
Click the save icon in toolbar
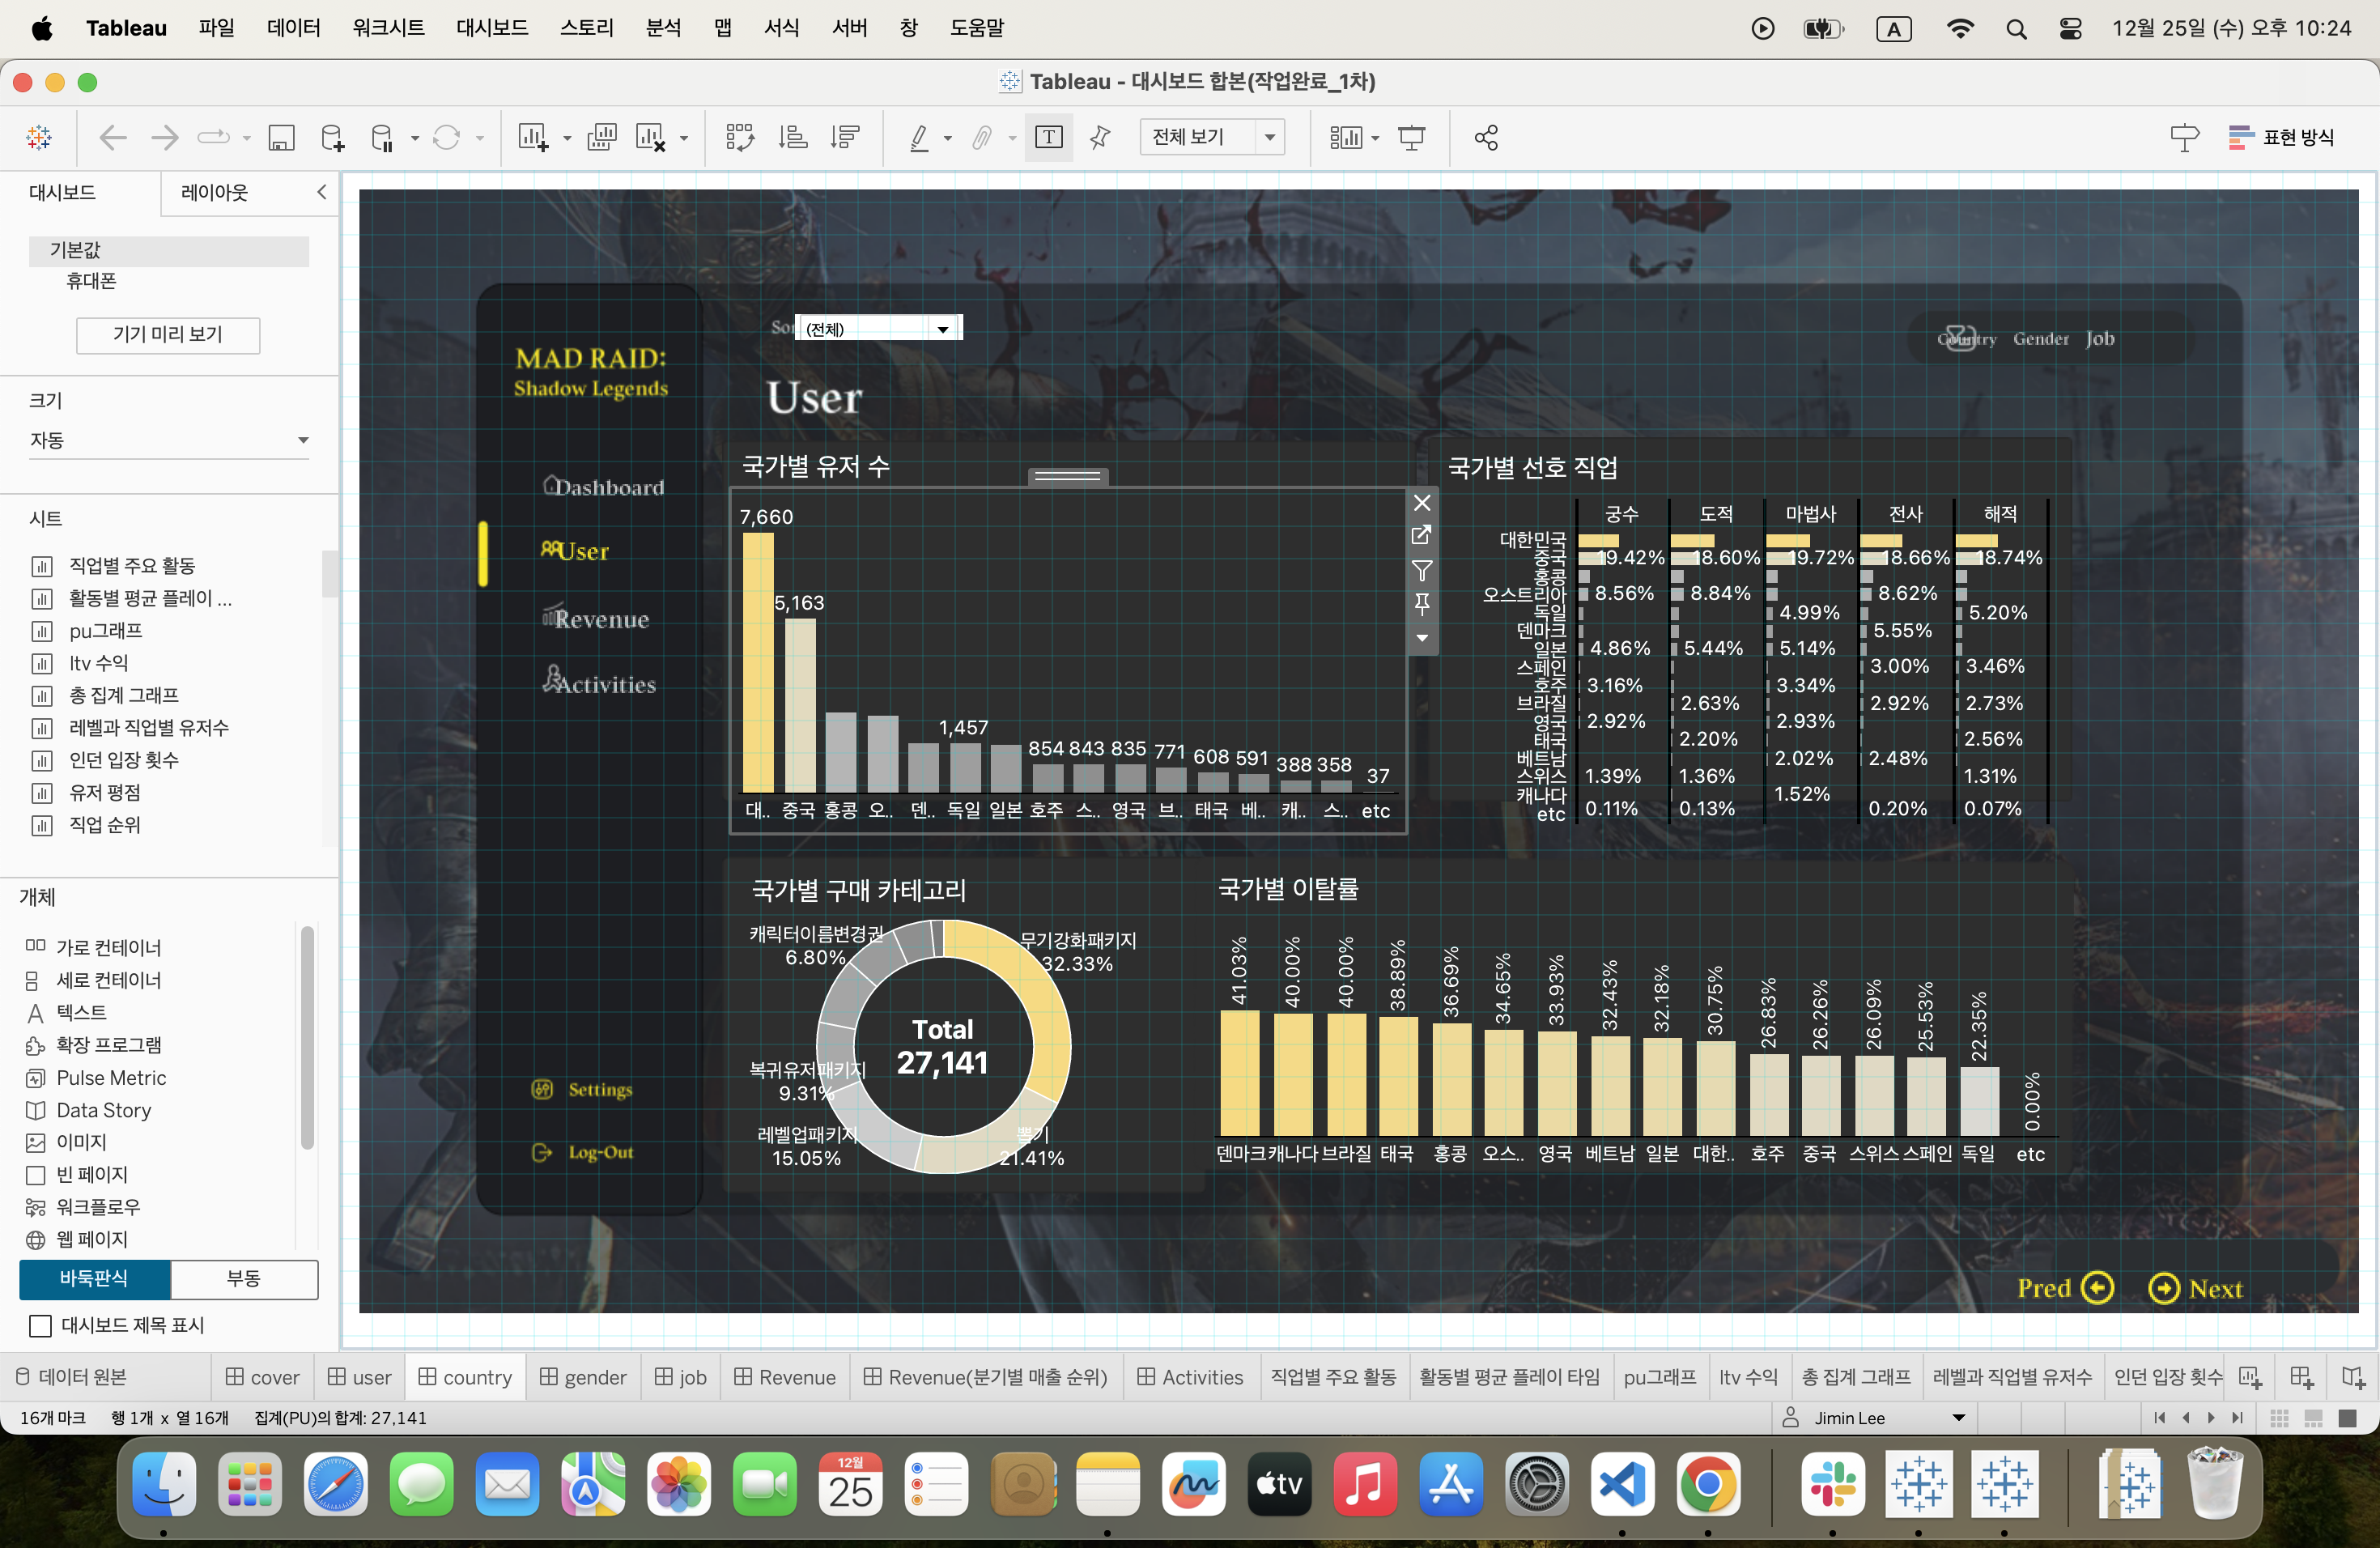click(281, 137)
